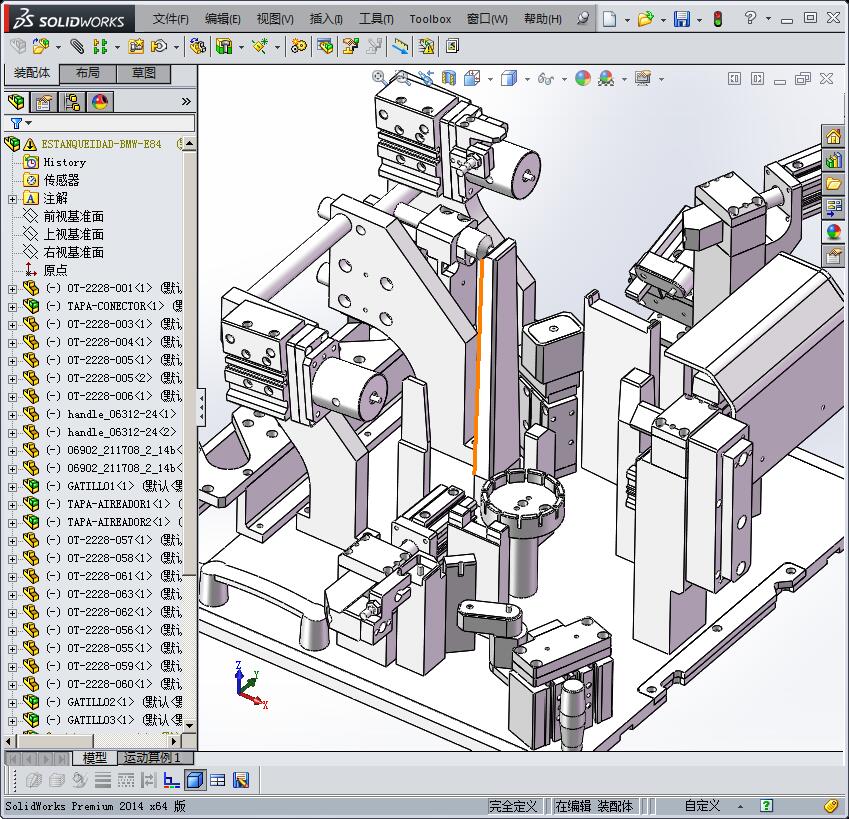Image resolution: width=849 pixels, height=819 pixels.
Task: Open the ConfigurationManager tab icon
Action: click(x=72, y=102)
